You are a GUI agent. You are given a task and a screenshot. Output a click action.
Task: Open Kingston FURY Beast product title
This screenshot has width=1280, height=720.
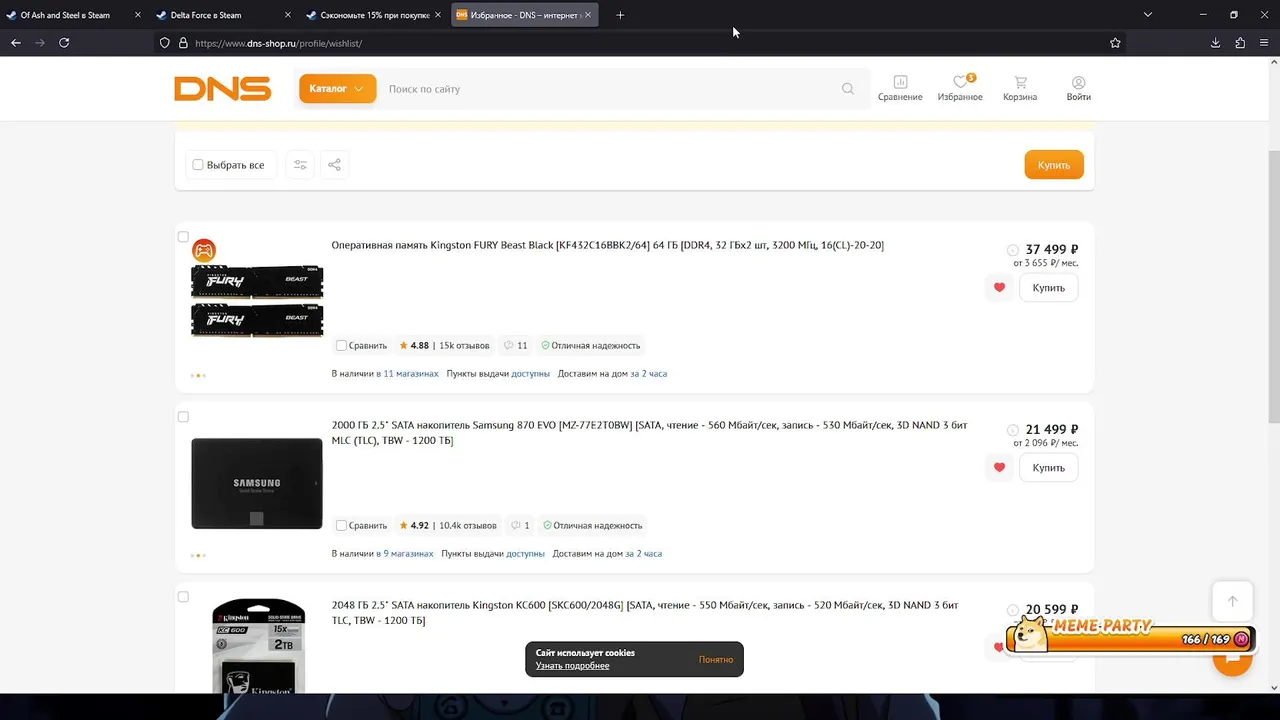608,246
